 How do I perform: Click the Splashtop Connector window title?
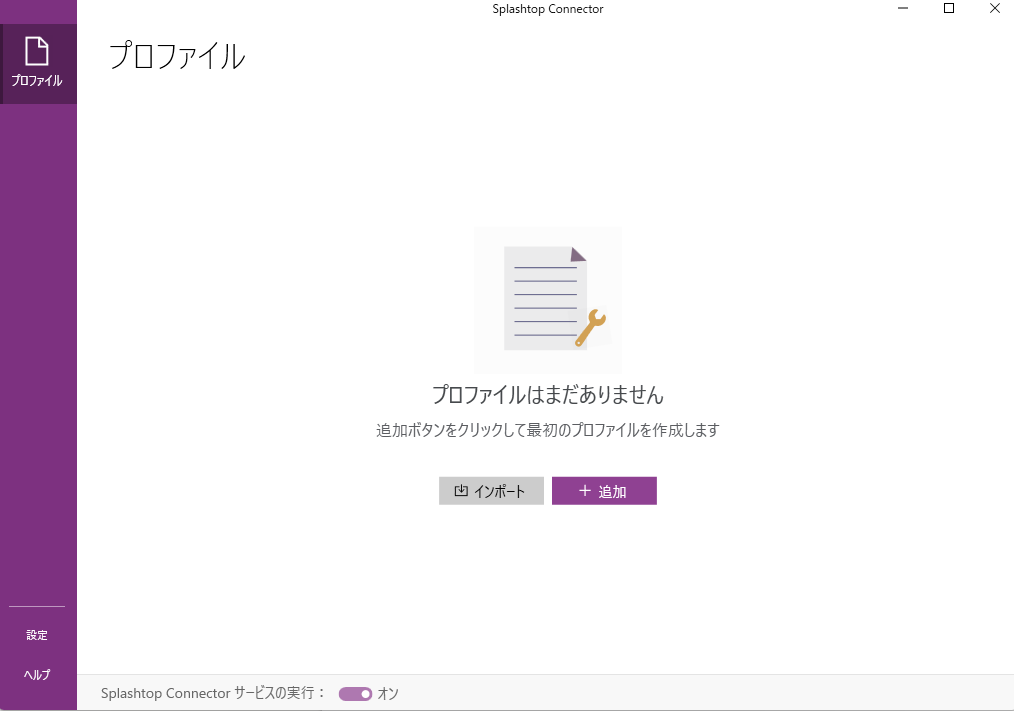(548, 9)
